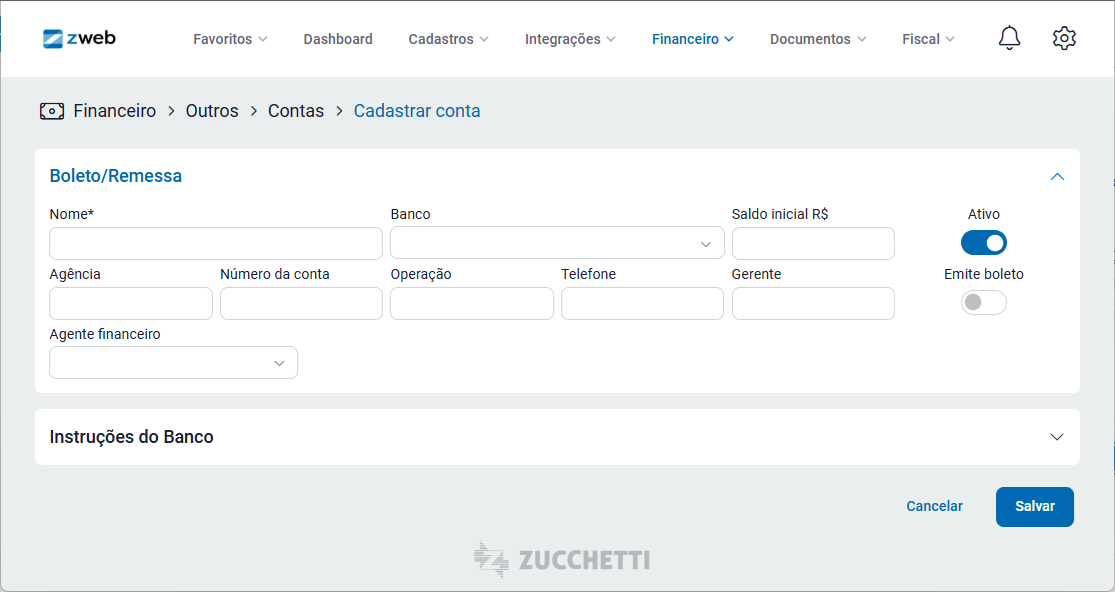
Task: Collapse the Boleto/Remessa section chevron
Action: pos(1057,176)
